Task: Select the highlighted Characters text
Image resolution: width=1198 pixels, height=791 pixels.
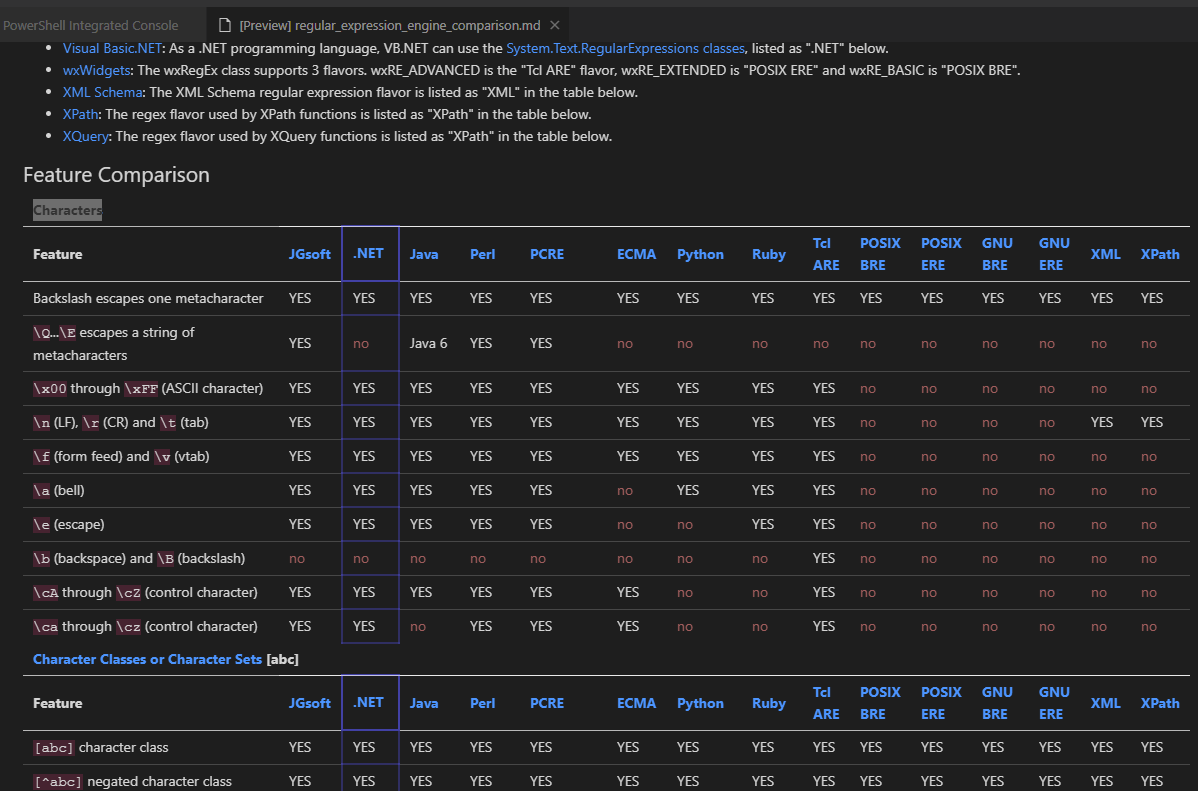Action: click(67, 210)
